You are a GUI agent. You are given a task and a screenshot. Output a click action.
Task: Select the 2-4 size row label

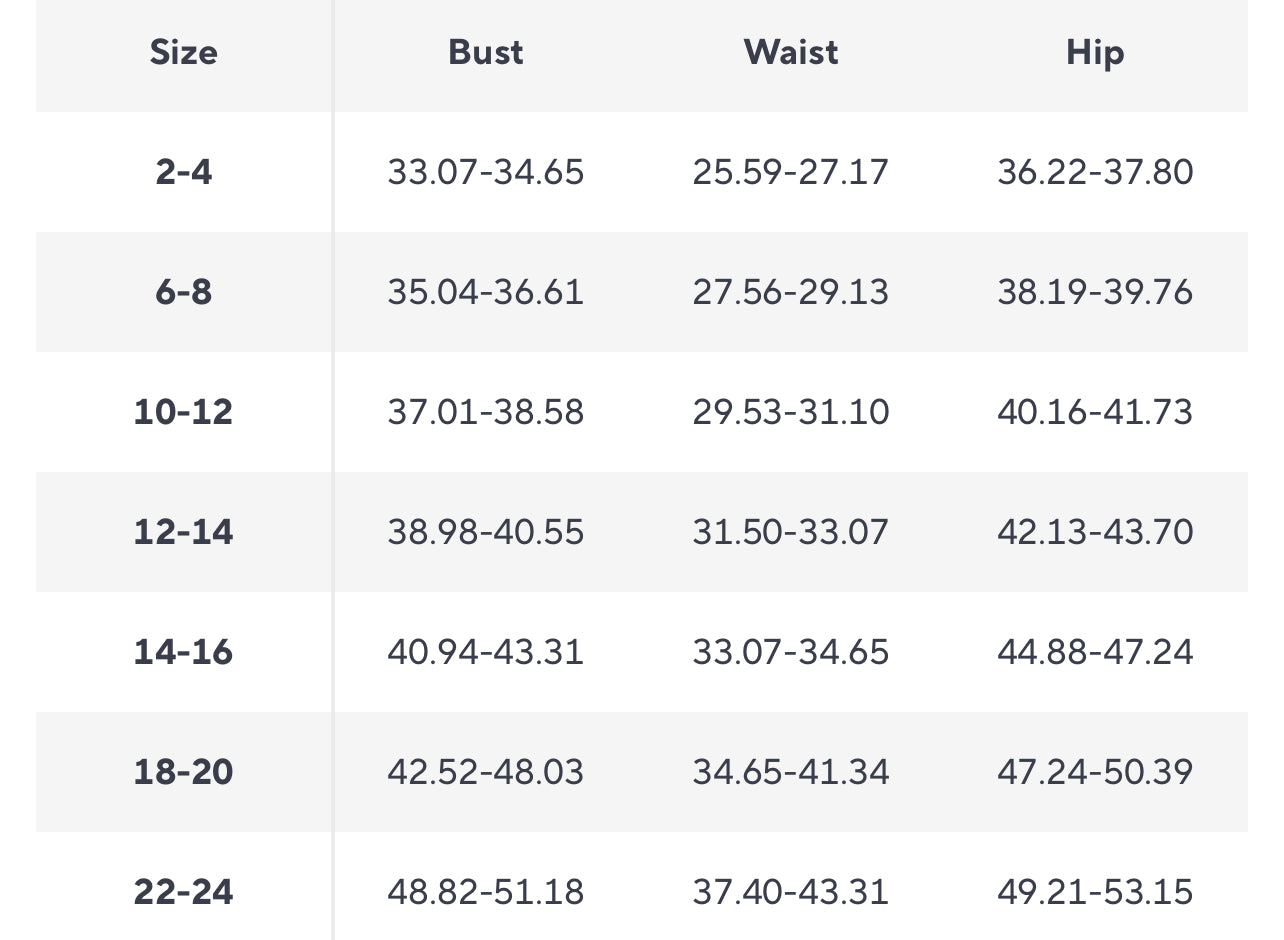(183, 172)
